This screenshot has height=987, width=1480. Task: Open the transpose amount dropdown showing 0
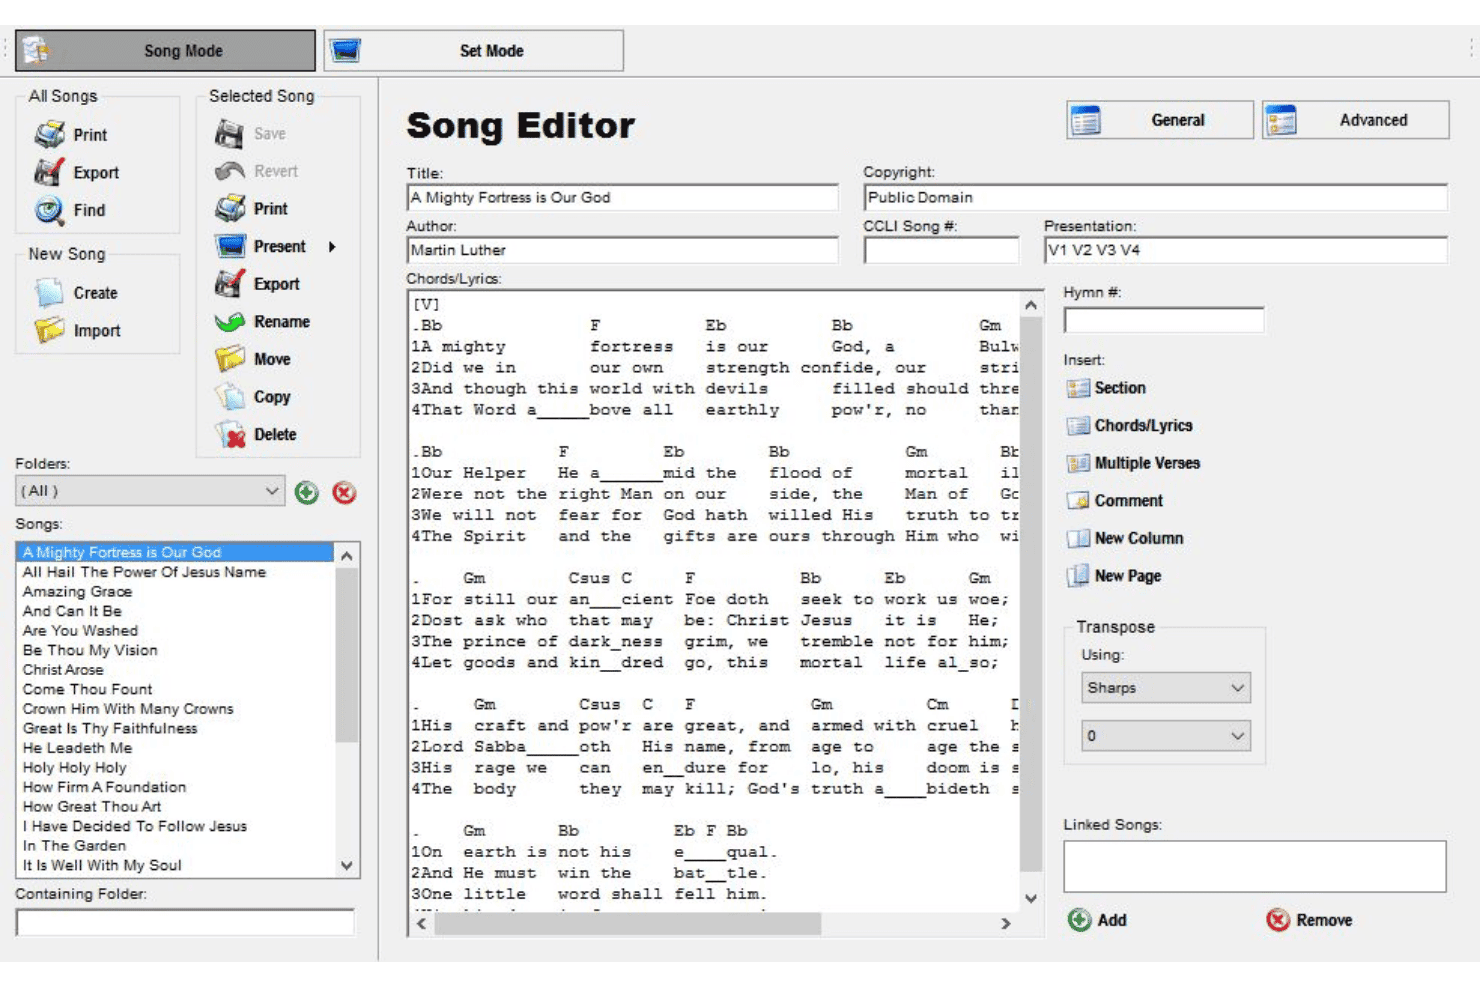click(x=1165, y=736)
